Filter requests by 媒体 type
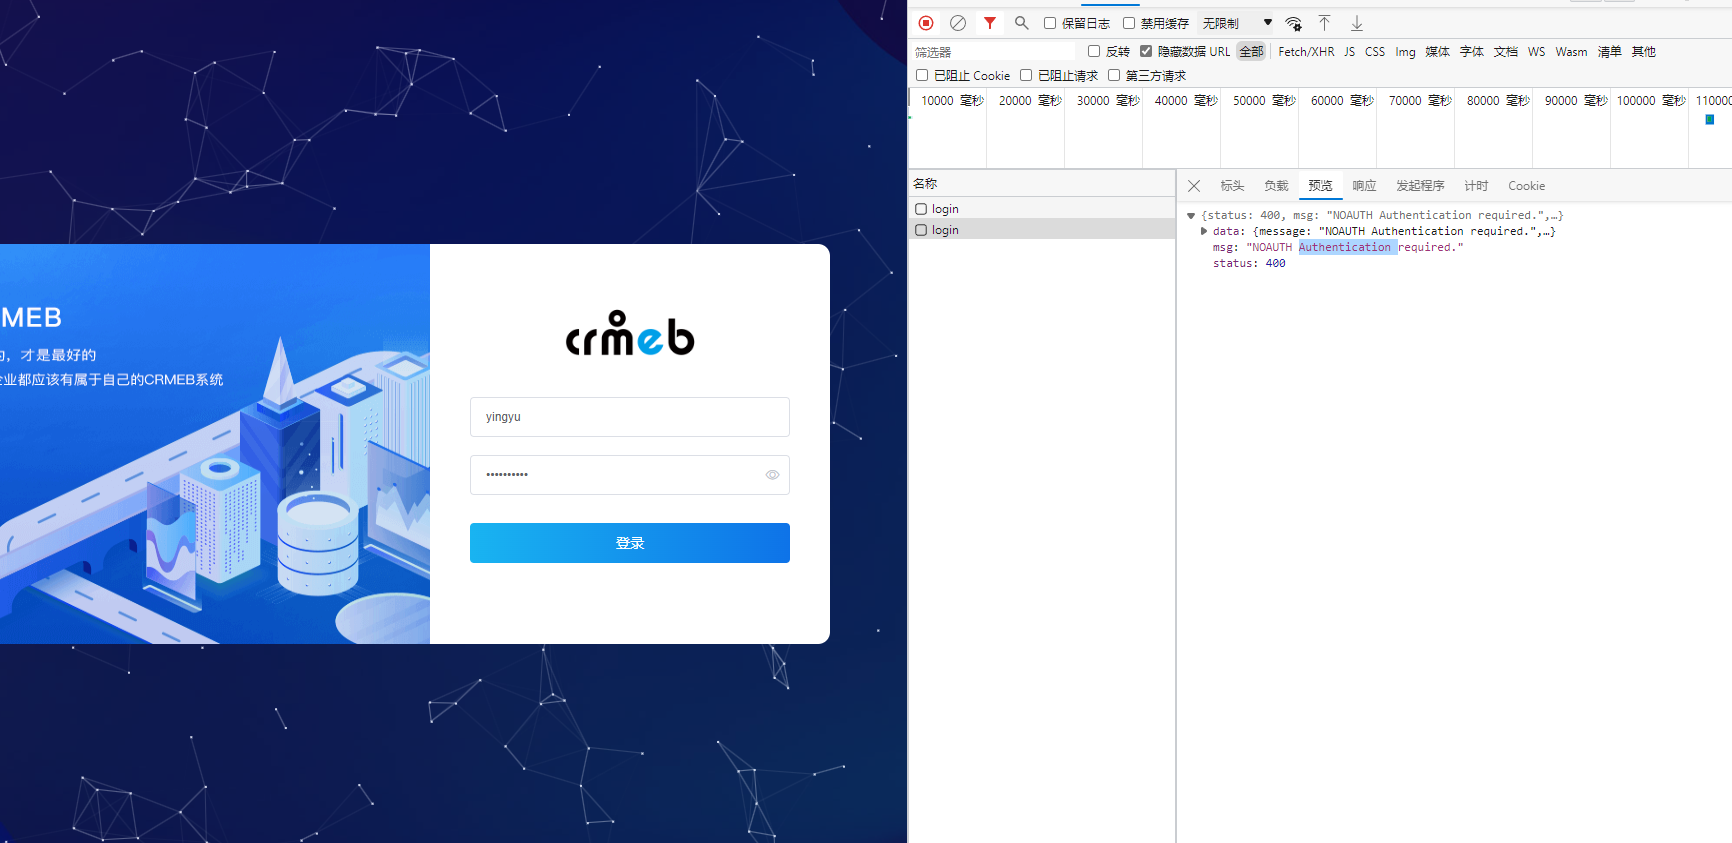 [x=1437, y=52]
